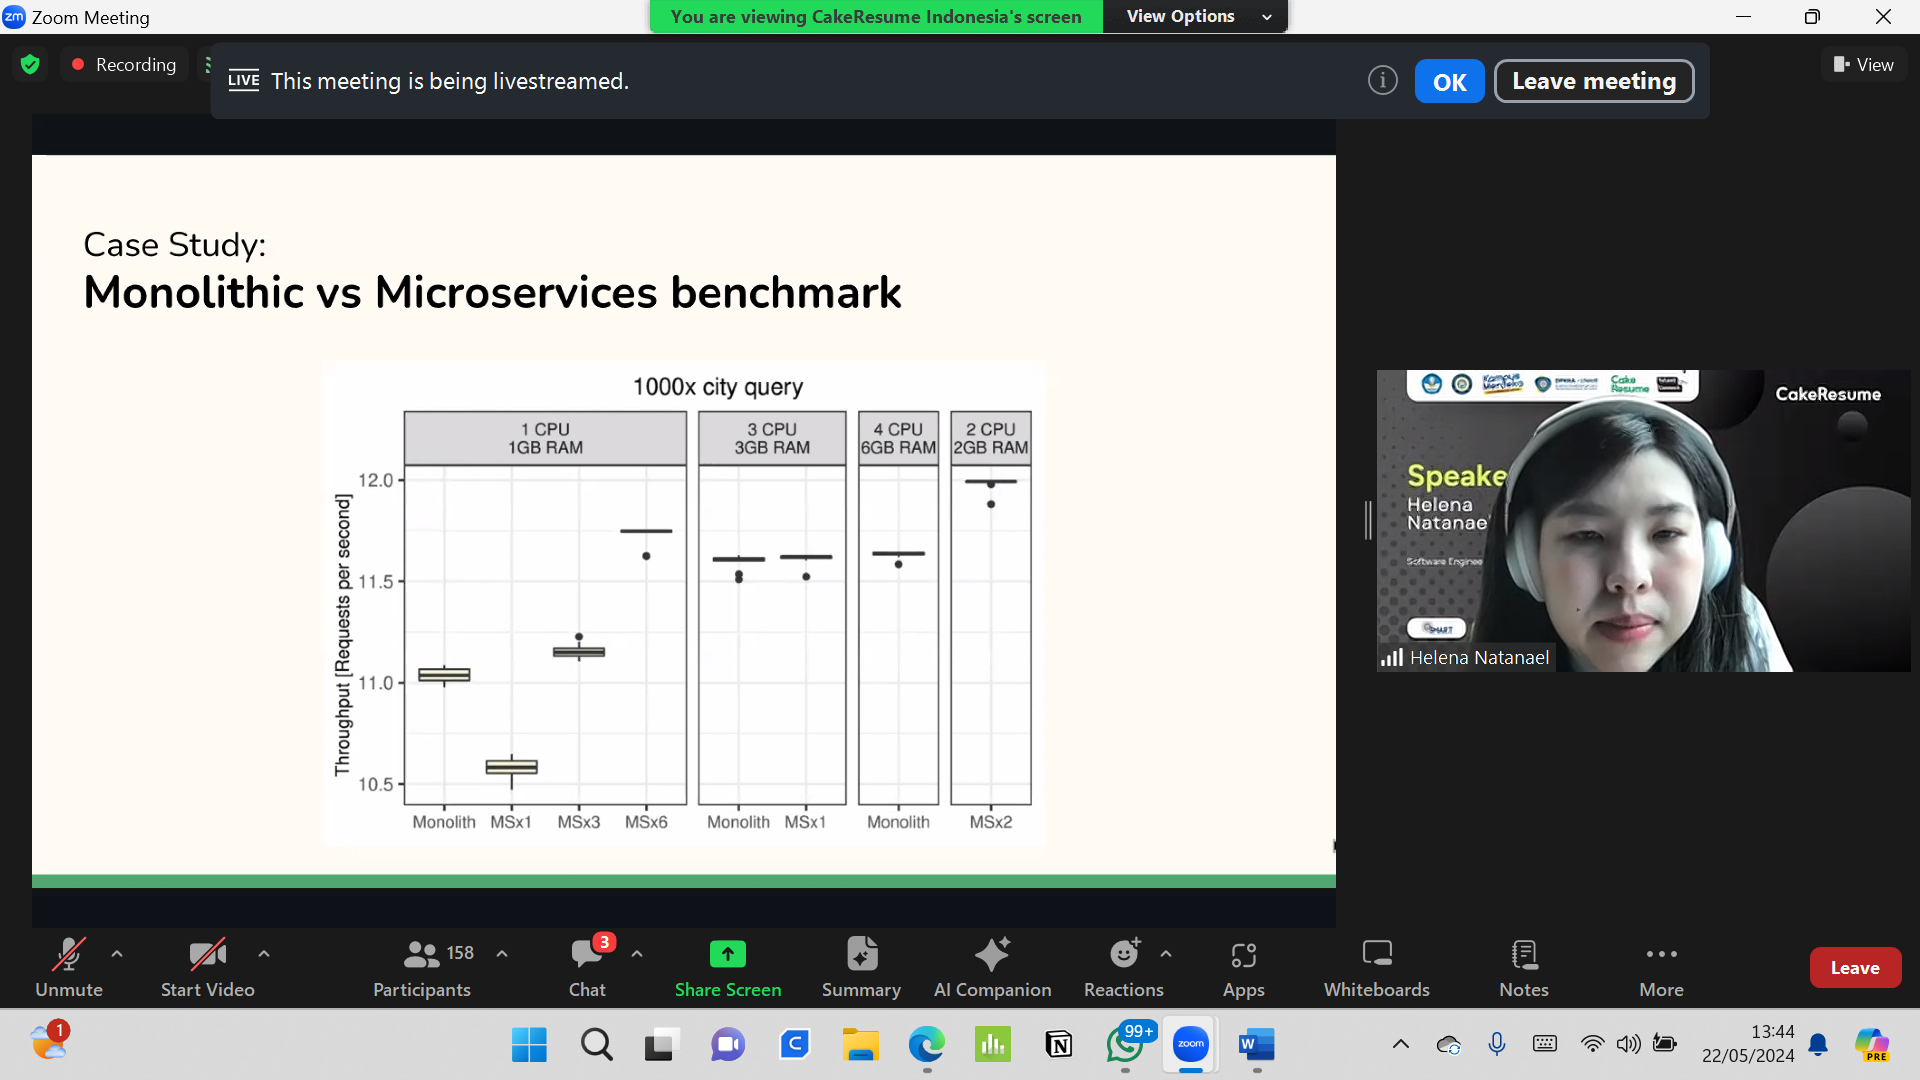Open Notion from the taskbar
Image resolution: width=1920 pixels, height=1080 pixels.
(1058, 1045)
